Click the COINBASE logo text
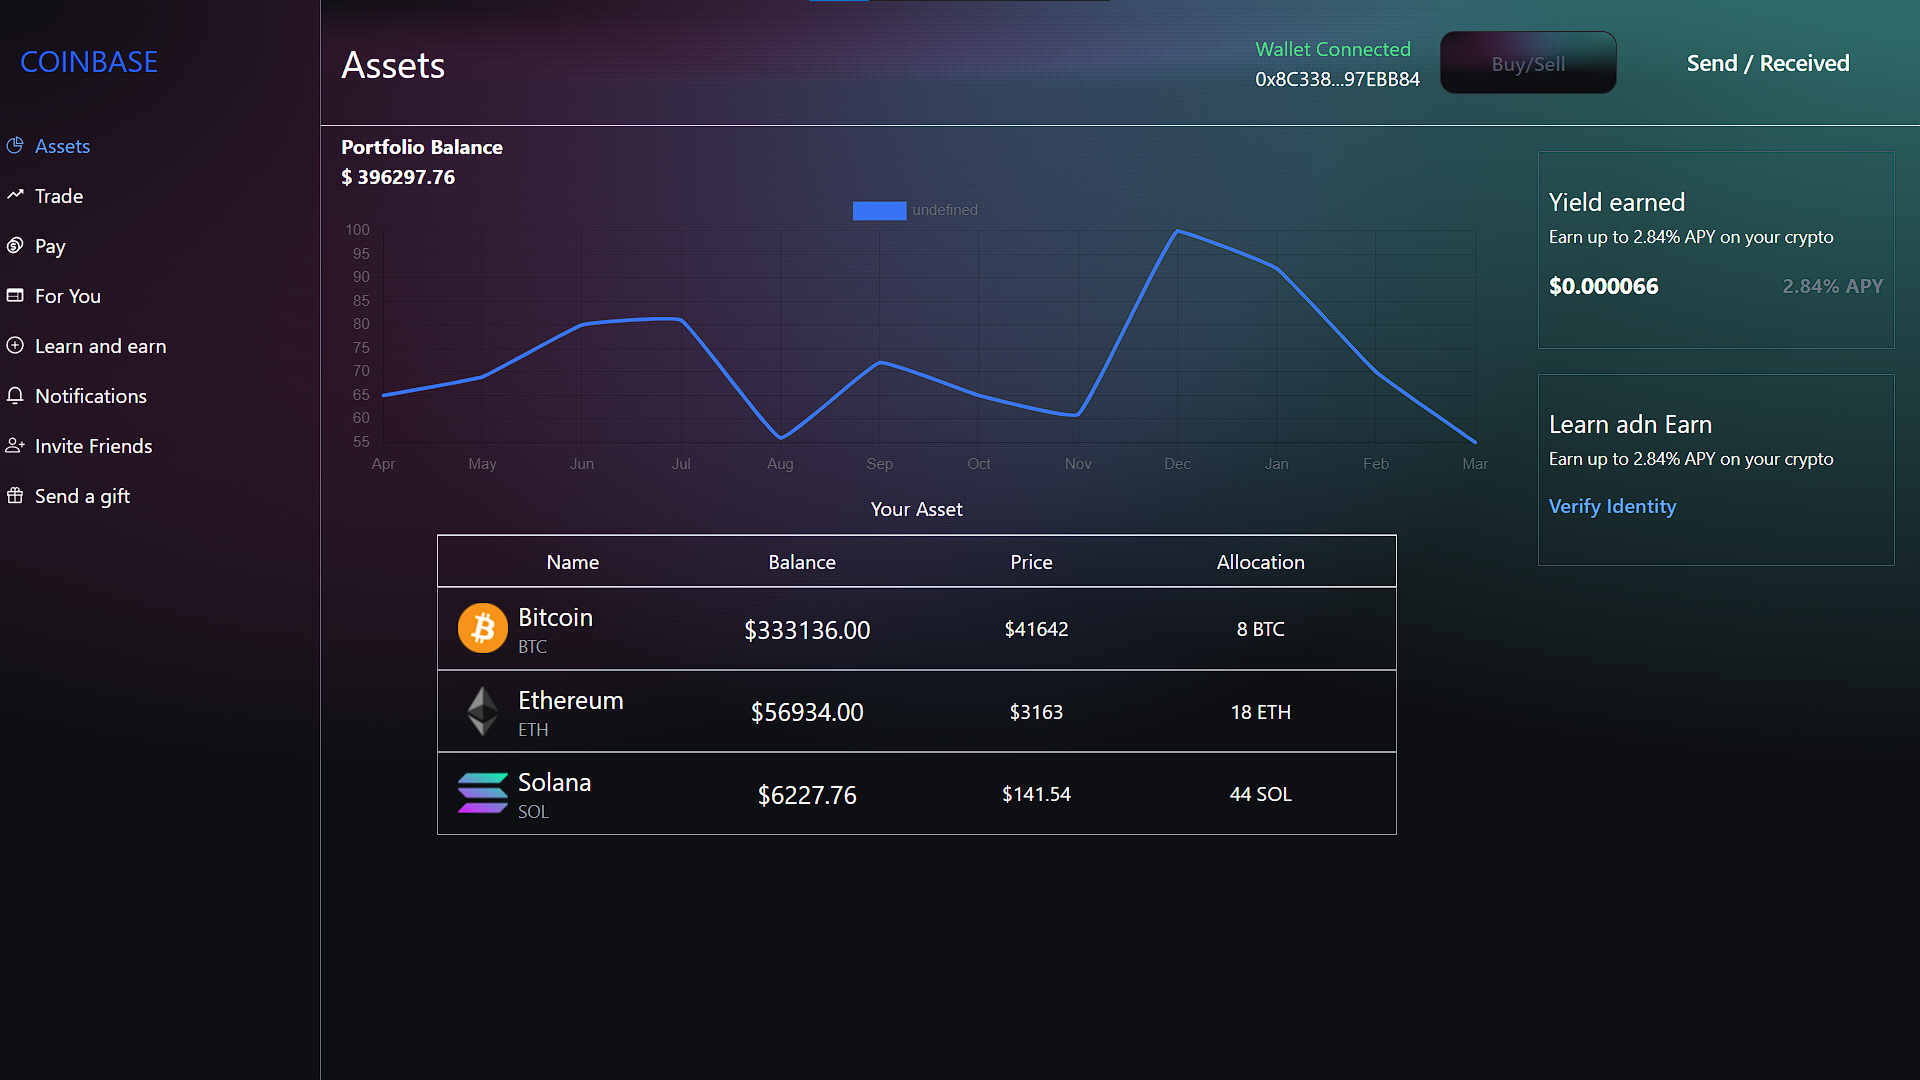Viewport: 1920px width, 1080px height. click(89, 62)
